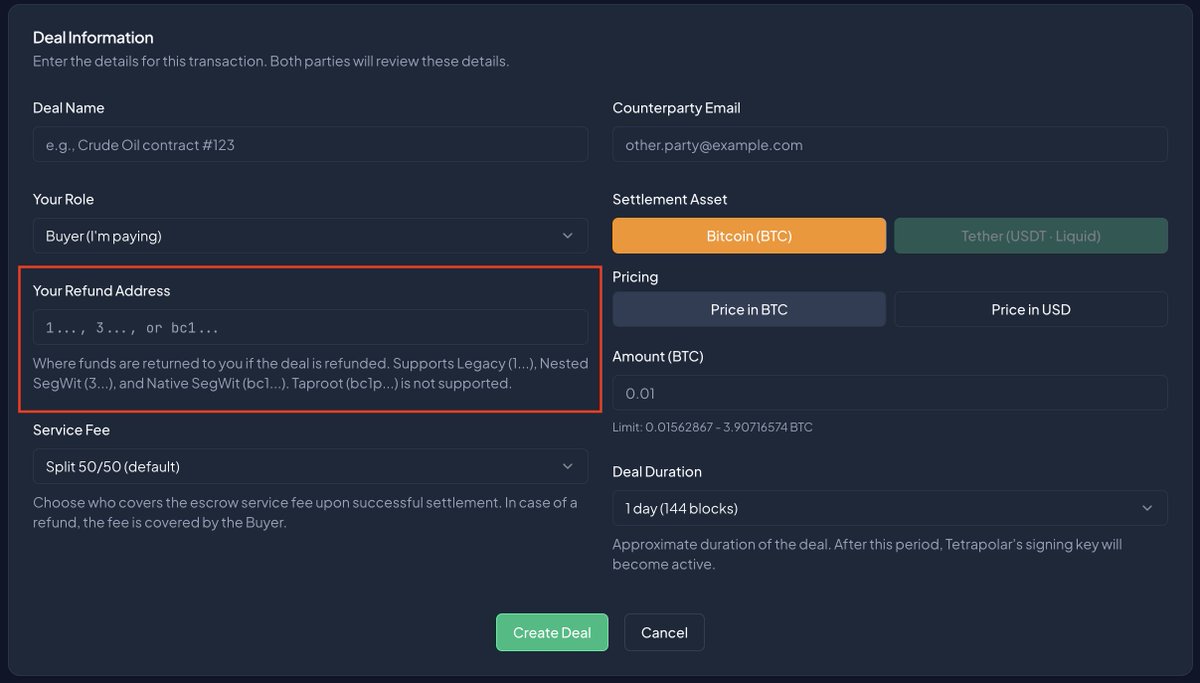Click the Create Deal button
The image size is (1200, 683).
click(x=552, y=632)
